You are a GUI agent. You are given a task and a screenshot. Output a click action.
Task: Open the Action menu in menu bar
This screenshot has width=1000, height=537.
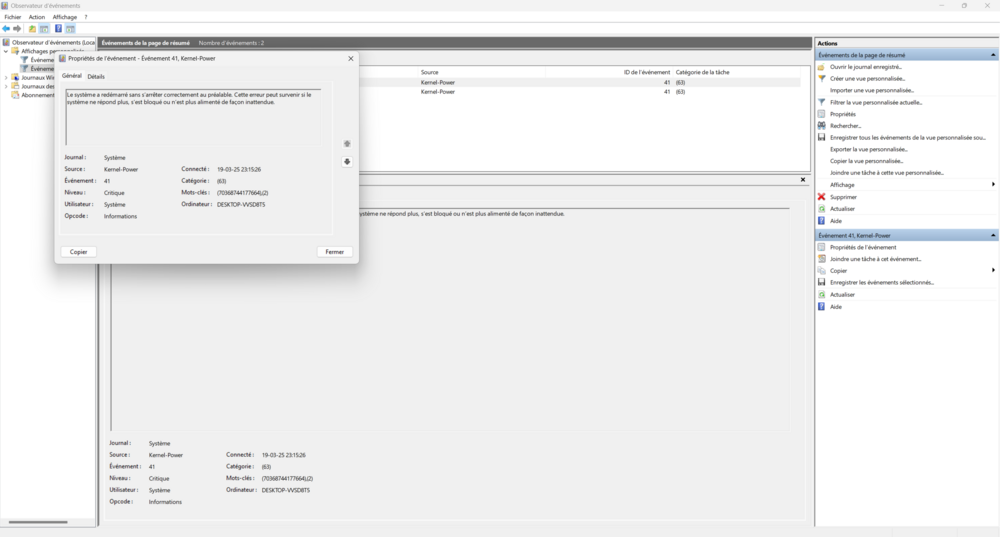[x=37, y=17]
